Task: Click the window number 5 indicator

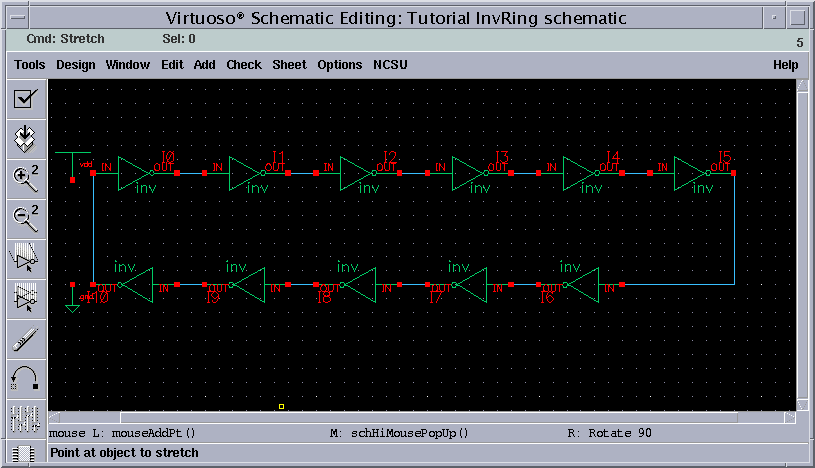Action: pyautogui.click(x=800, y=43)
